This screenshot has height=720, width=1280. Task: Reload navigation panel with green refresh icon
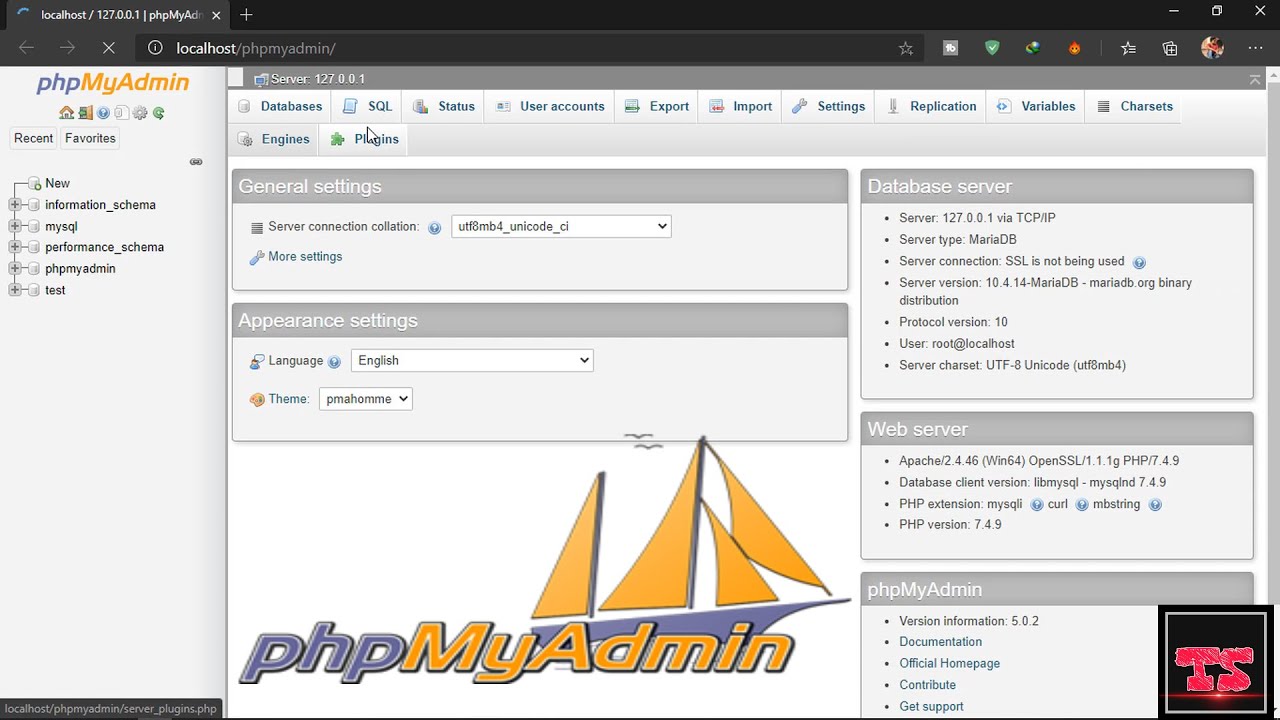point(158,113)
